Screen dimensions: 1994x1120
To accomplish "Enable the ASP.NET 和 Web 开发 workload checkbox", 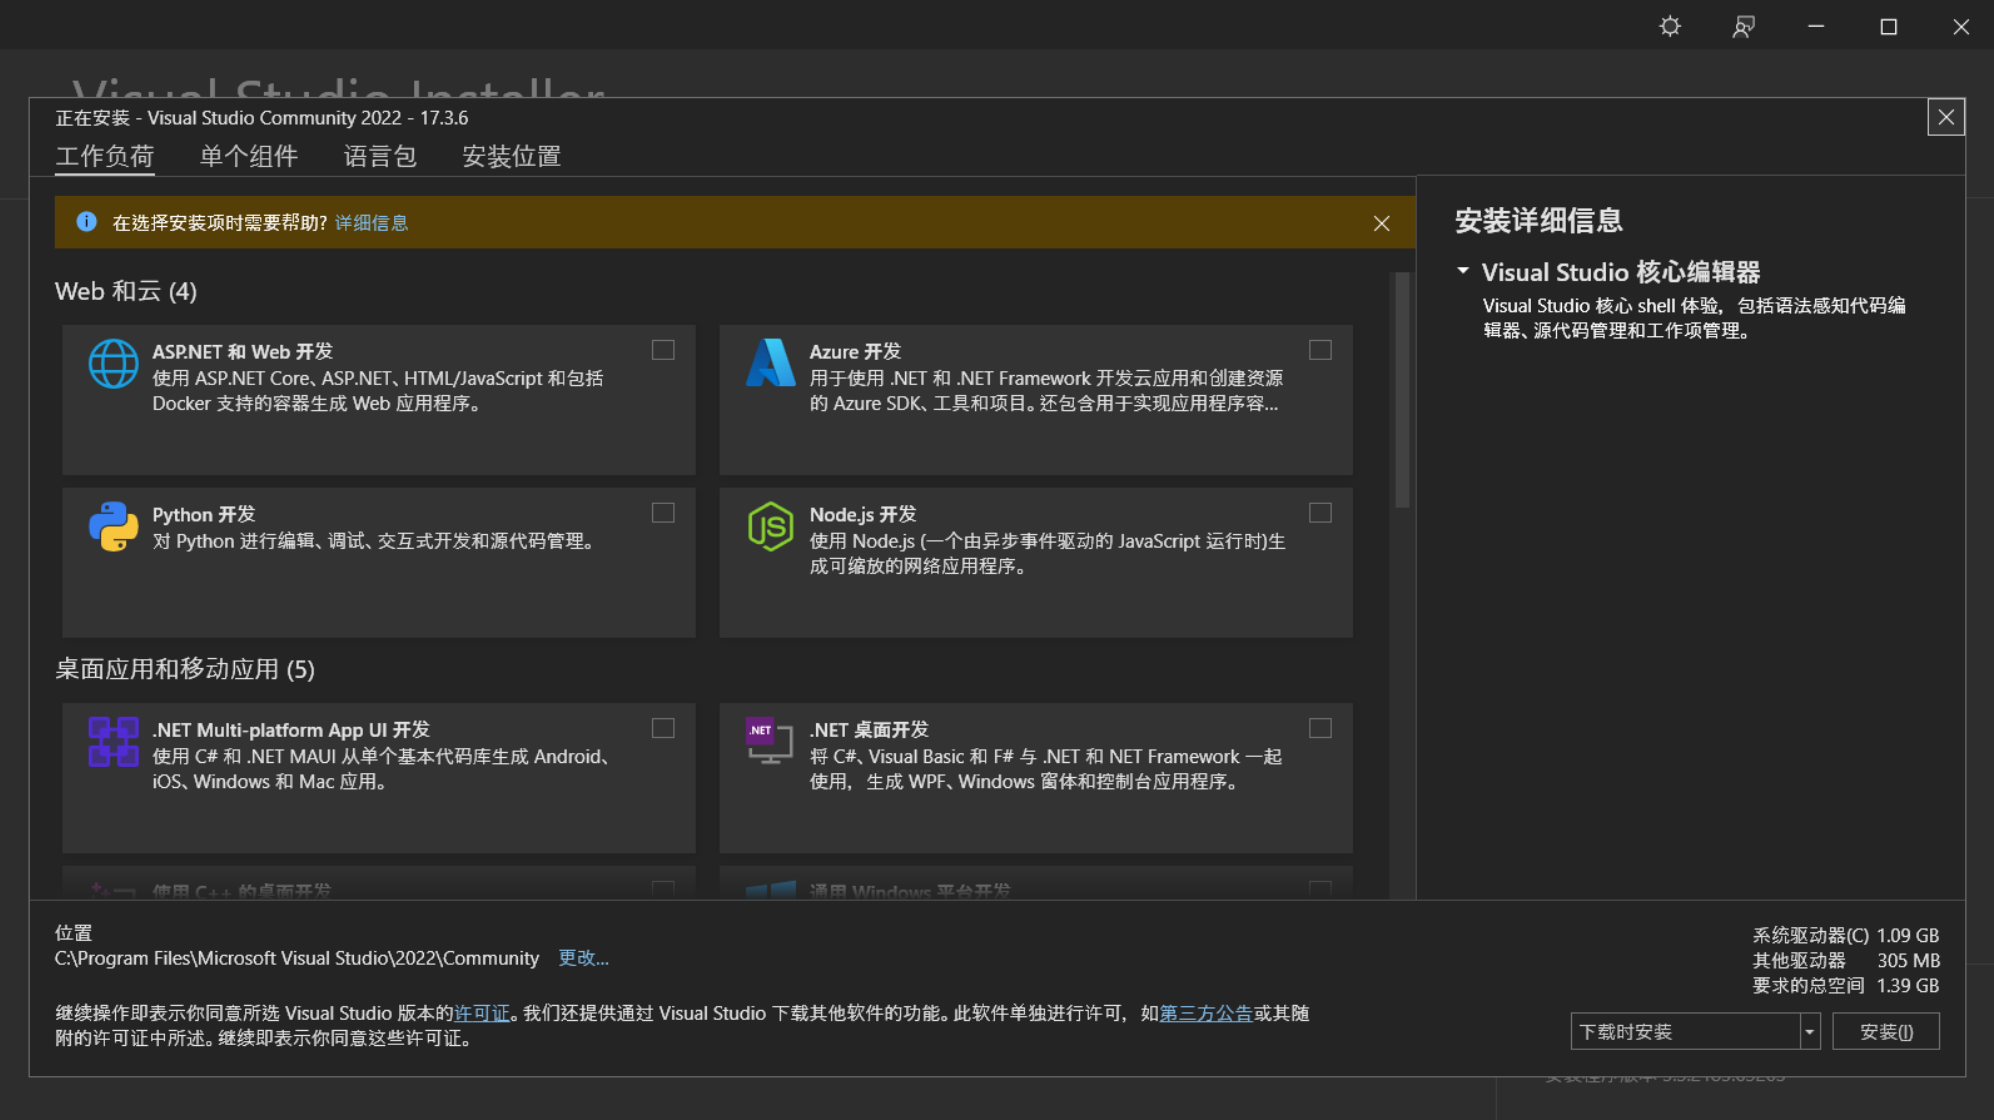I will (663, 350).
